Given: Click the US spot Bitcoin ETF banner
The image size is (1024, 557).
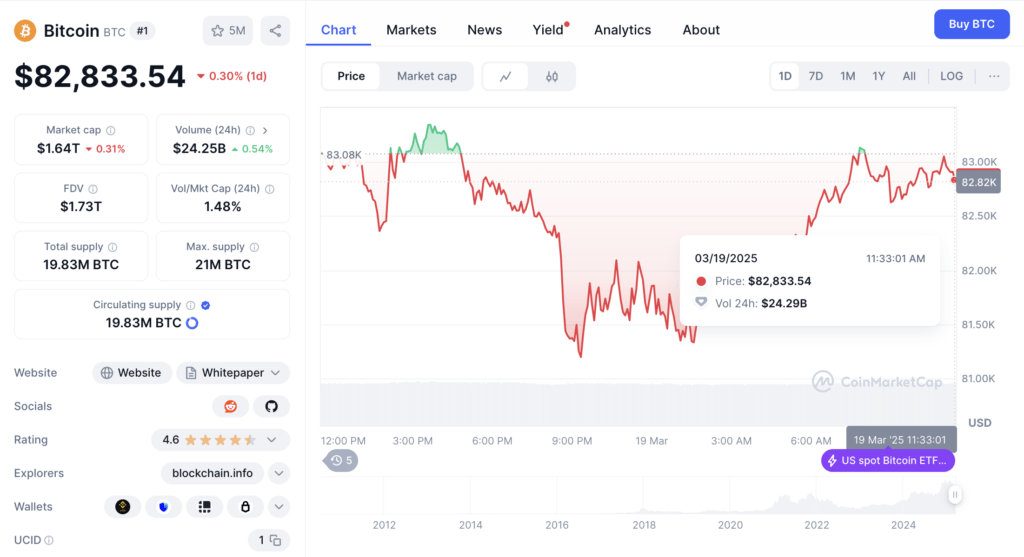Looking at the screenshot, I should pos(888,460).
